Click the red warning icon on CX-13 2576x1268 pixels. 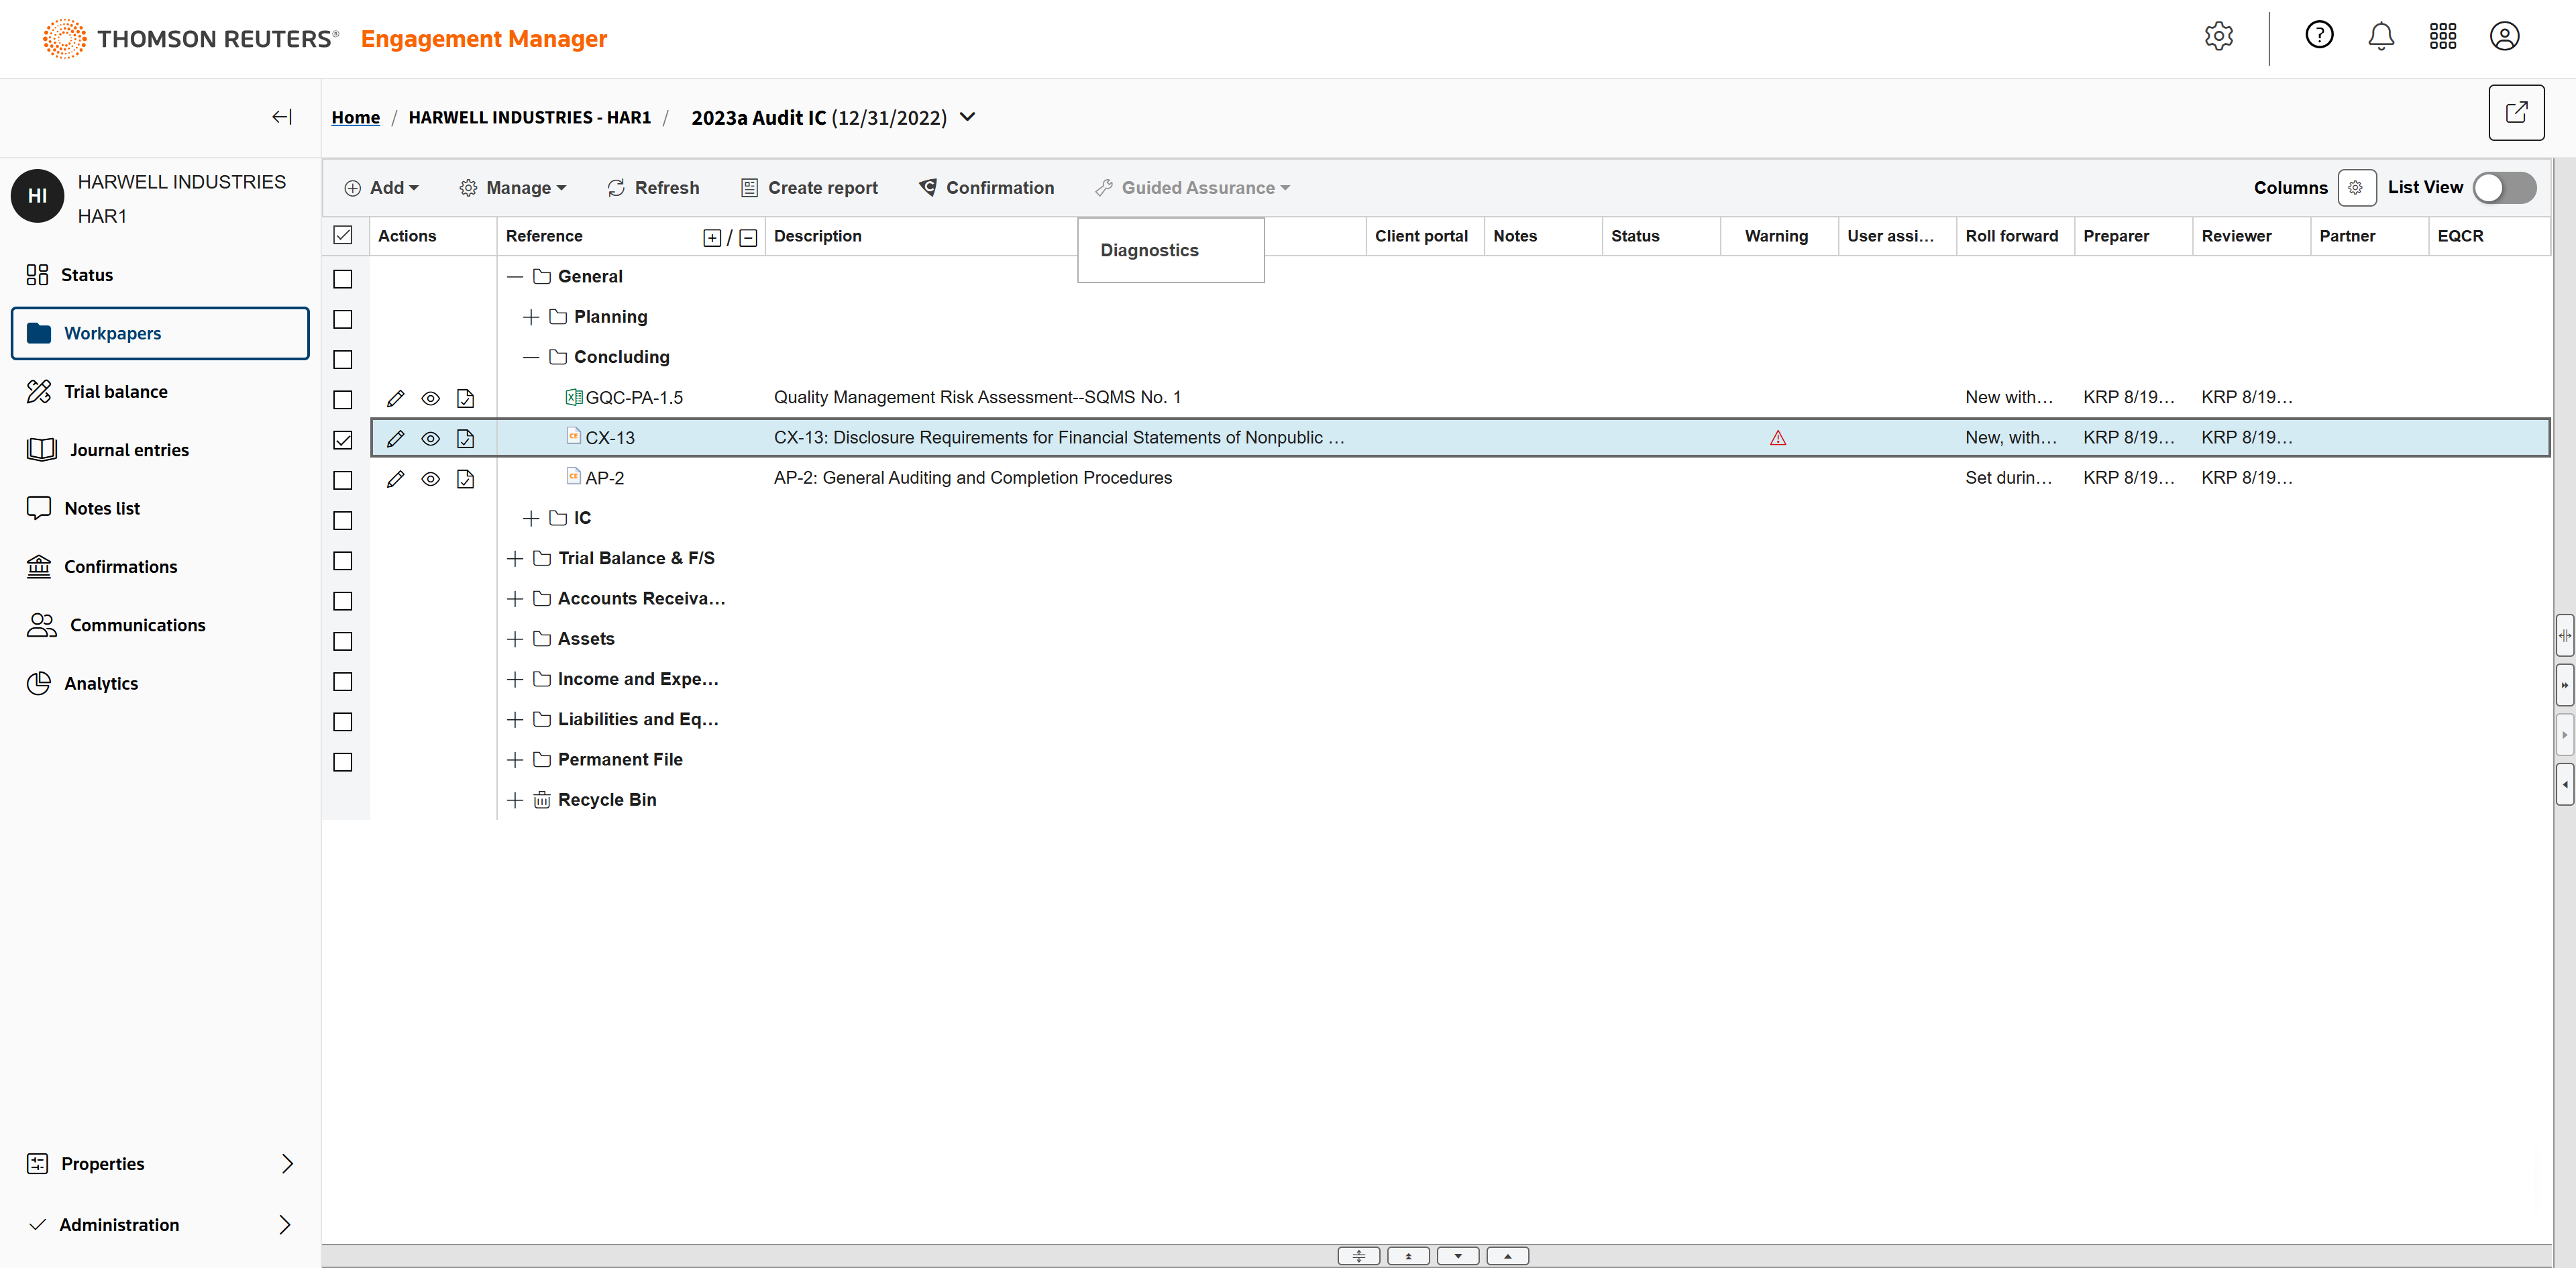point(1777,438)
